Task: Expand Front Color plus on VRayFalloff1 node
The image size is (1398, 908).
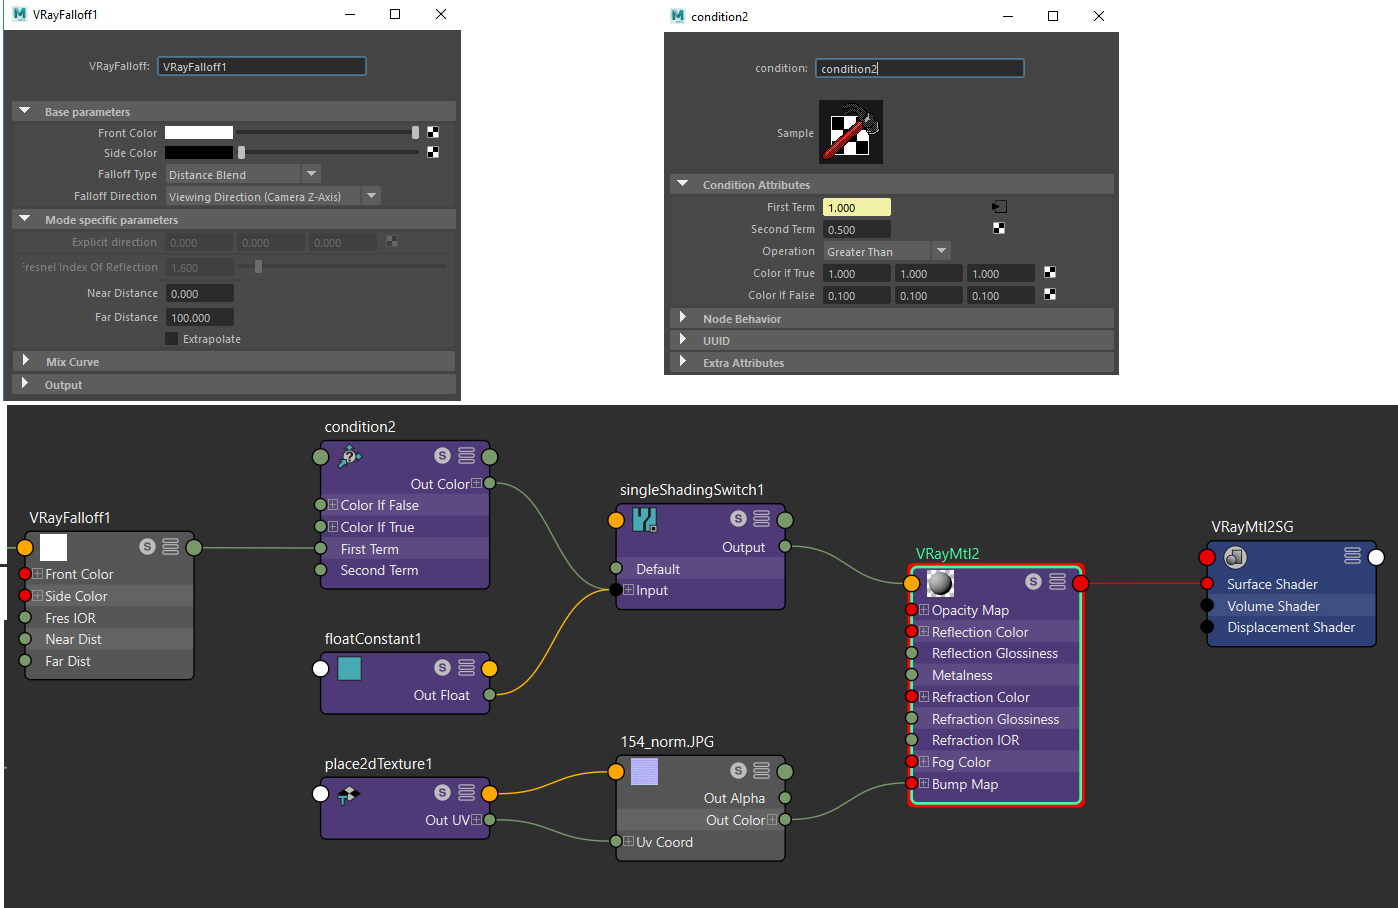Action: coord(38,574)
